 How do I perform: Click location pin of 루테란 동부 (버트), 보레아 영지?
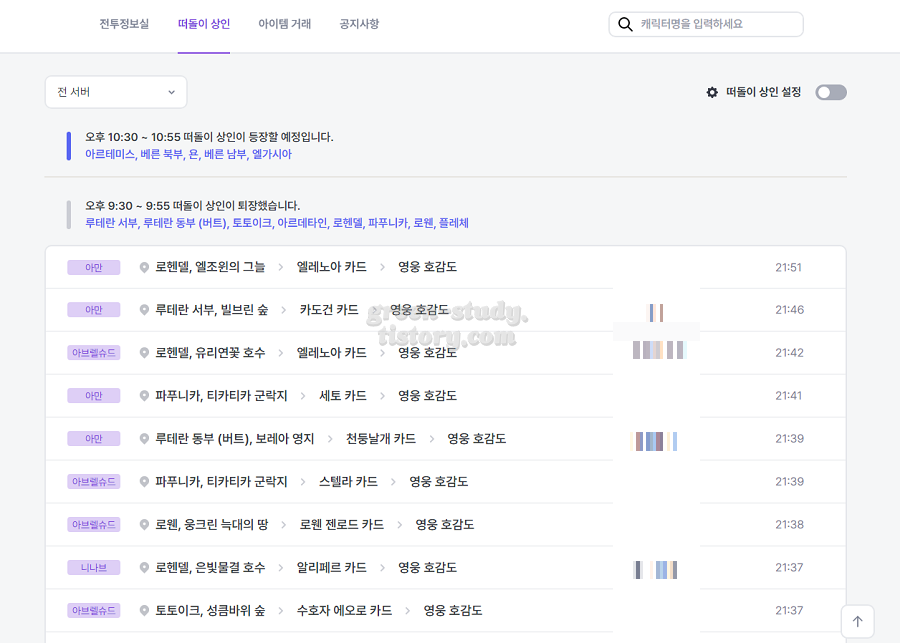[x=144, y=439]
